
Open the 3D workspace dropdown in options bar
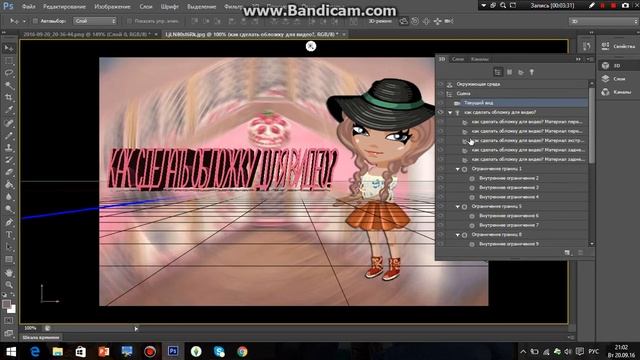[604, 21]
